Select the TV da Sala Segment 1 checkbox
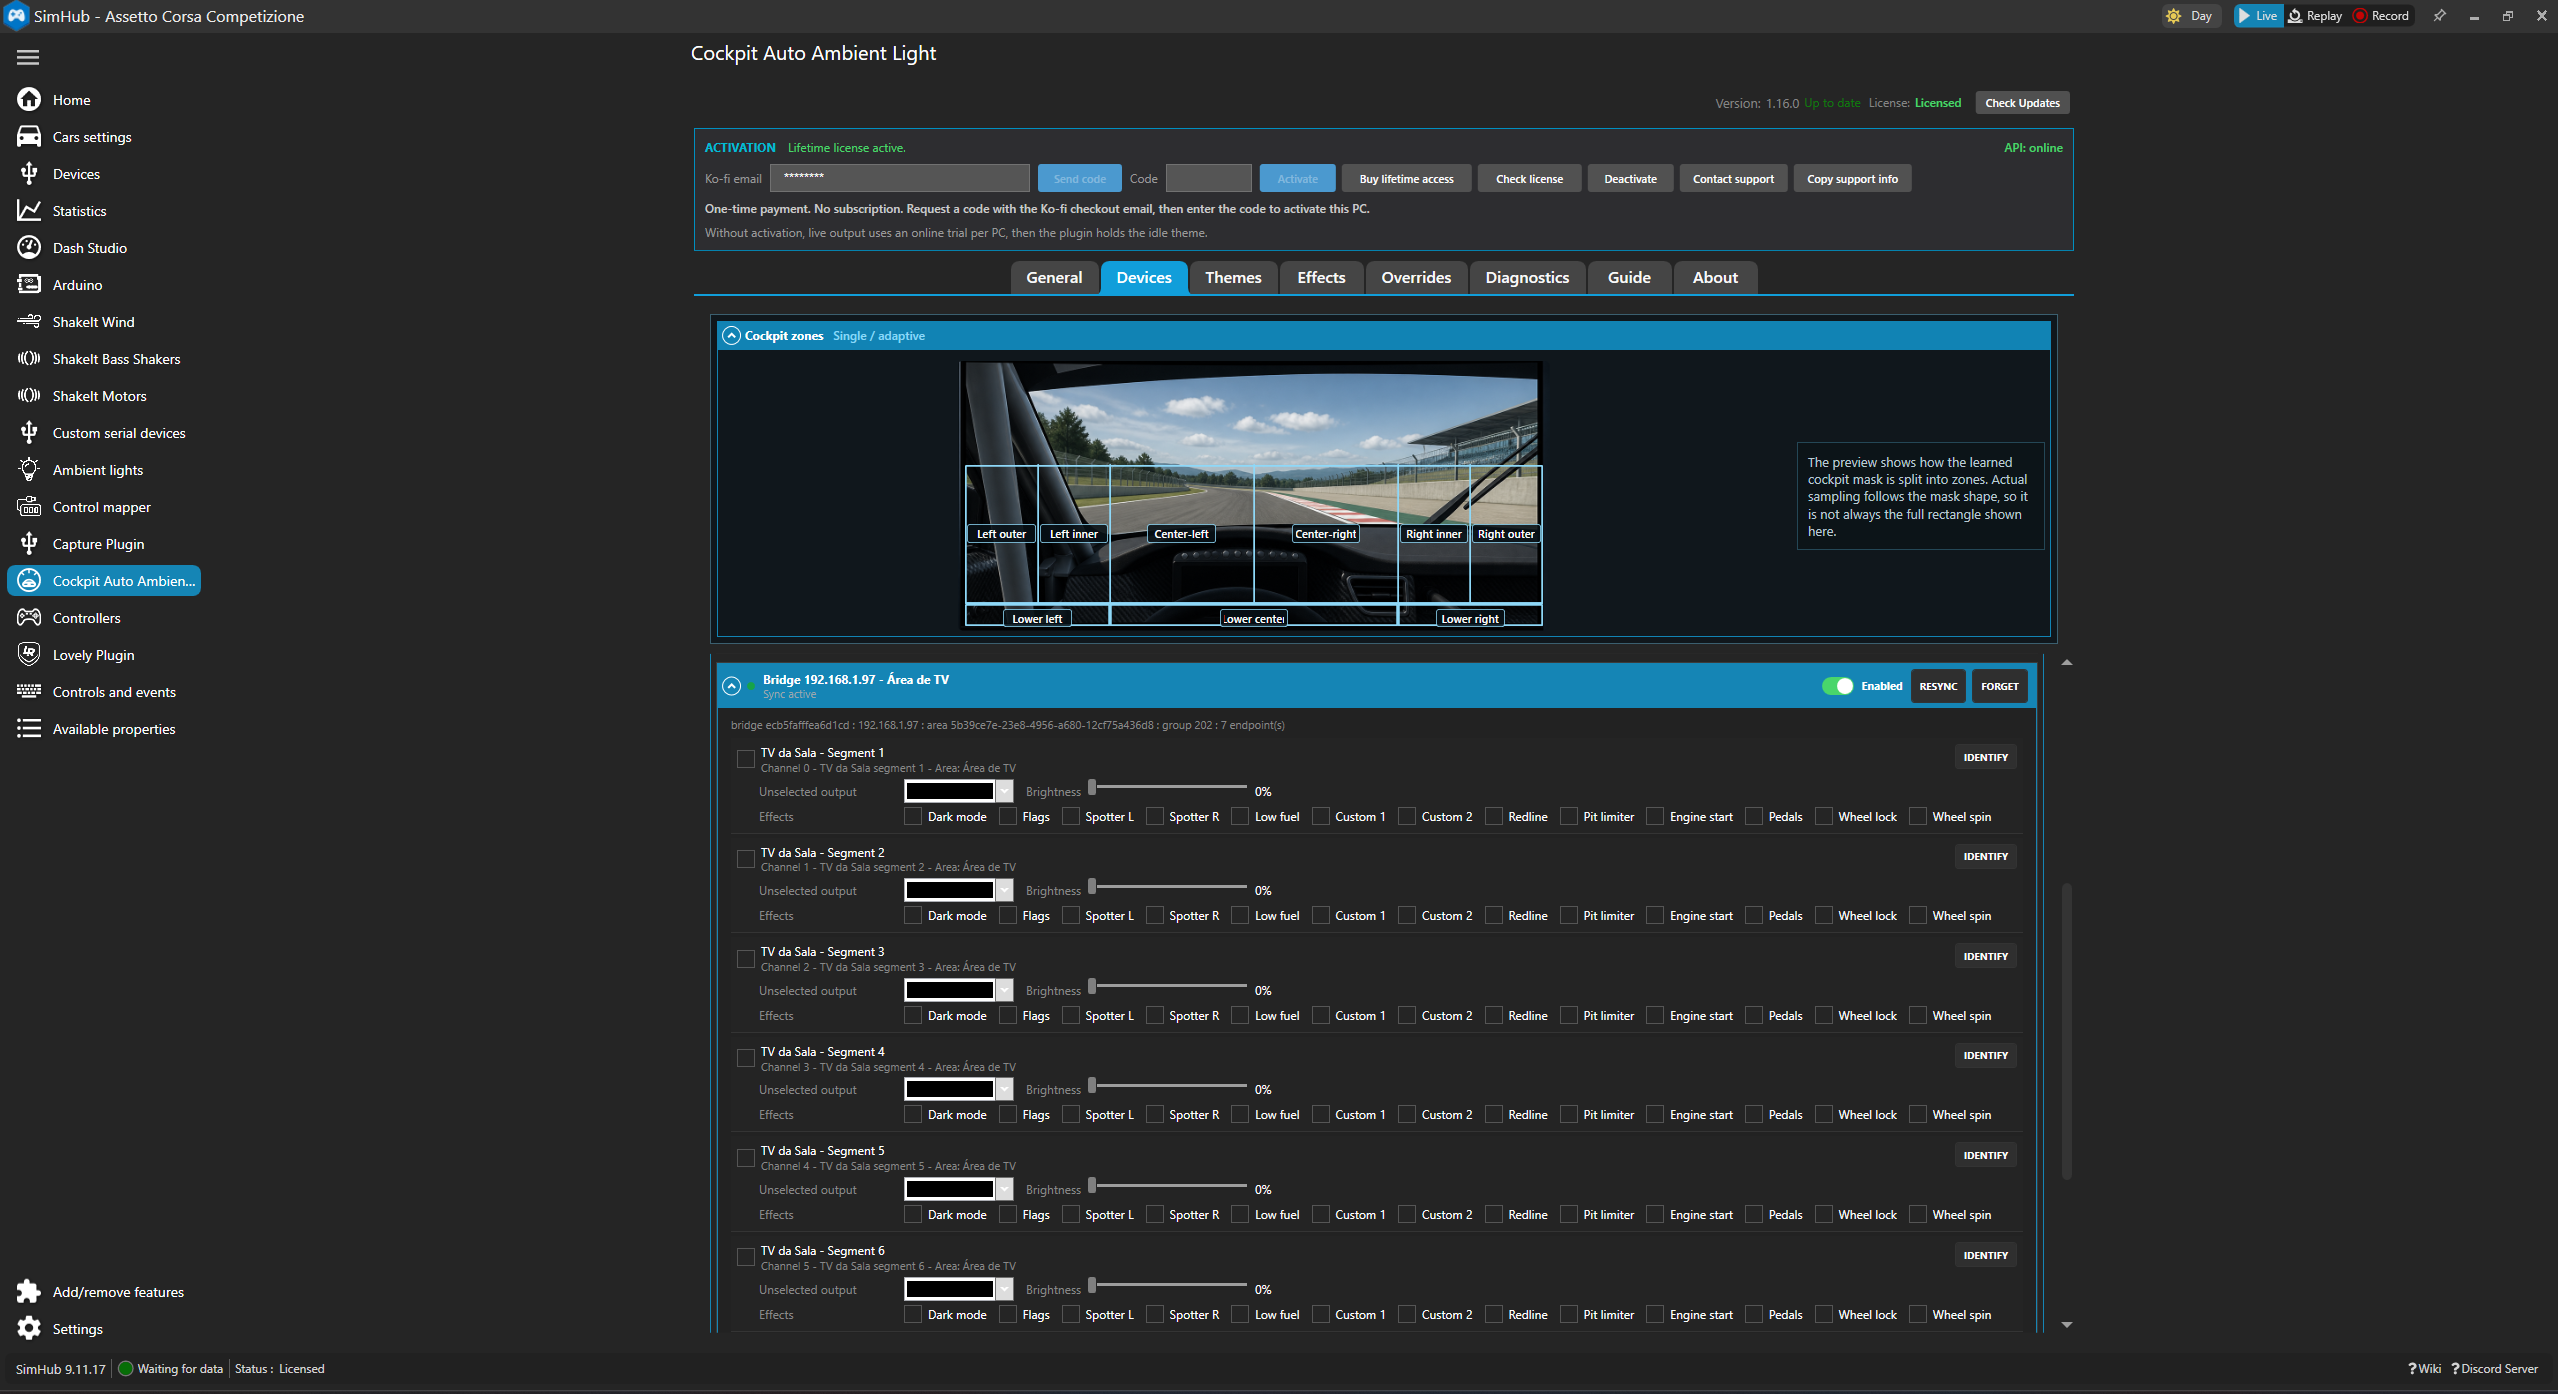This screenshot has width=2558, height=1394. pos(745,759)
